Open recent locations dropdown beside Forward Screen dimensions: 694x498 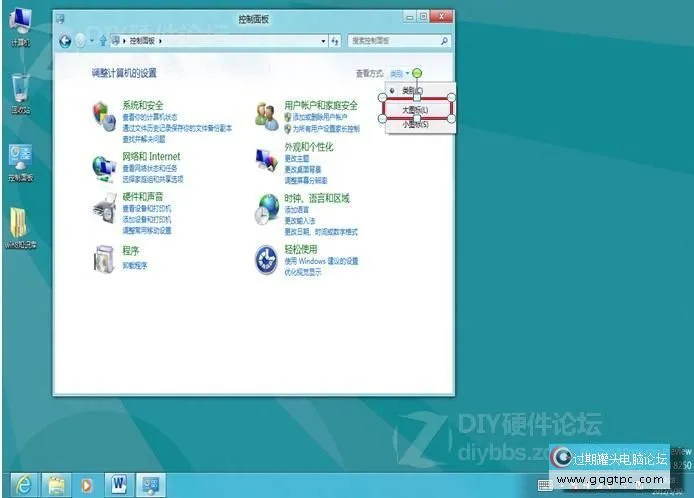tap(92, 41)
